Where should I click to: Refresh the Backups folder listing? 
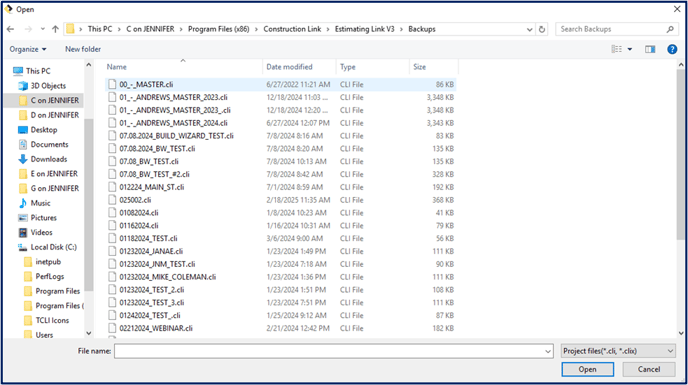tap(542, 29)
